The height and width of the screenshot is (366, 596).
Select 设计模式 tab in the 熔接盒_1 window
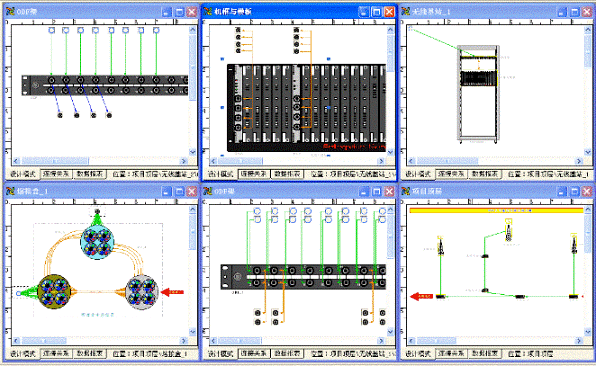tap(23, 353)
